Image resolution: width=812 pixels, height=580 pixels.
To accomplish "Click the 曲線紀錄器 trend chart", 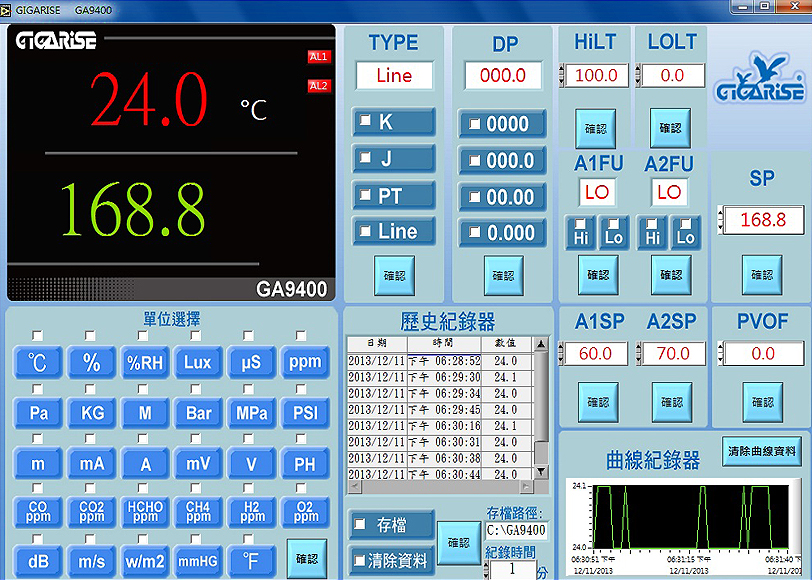I will click(x=689, y=517).
